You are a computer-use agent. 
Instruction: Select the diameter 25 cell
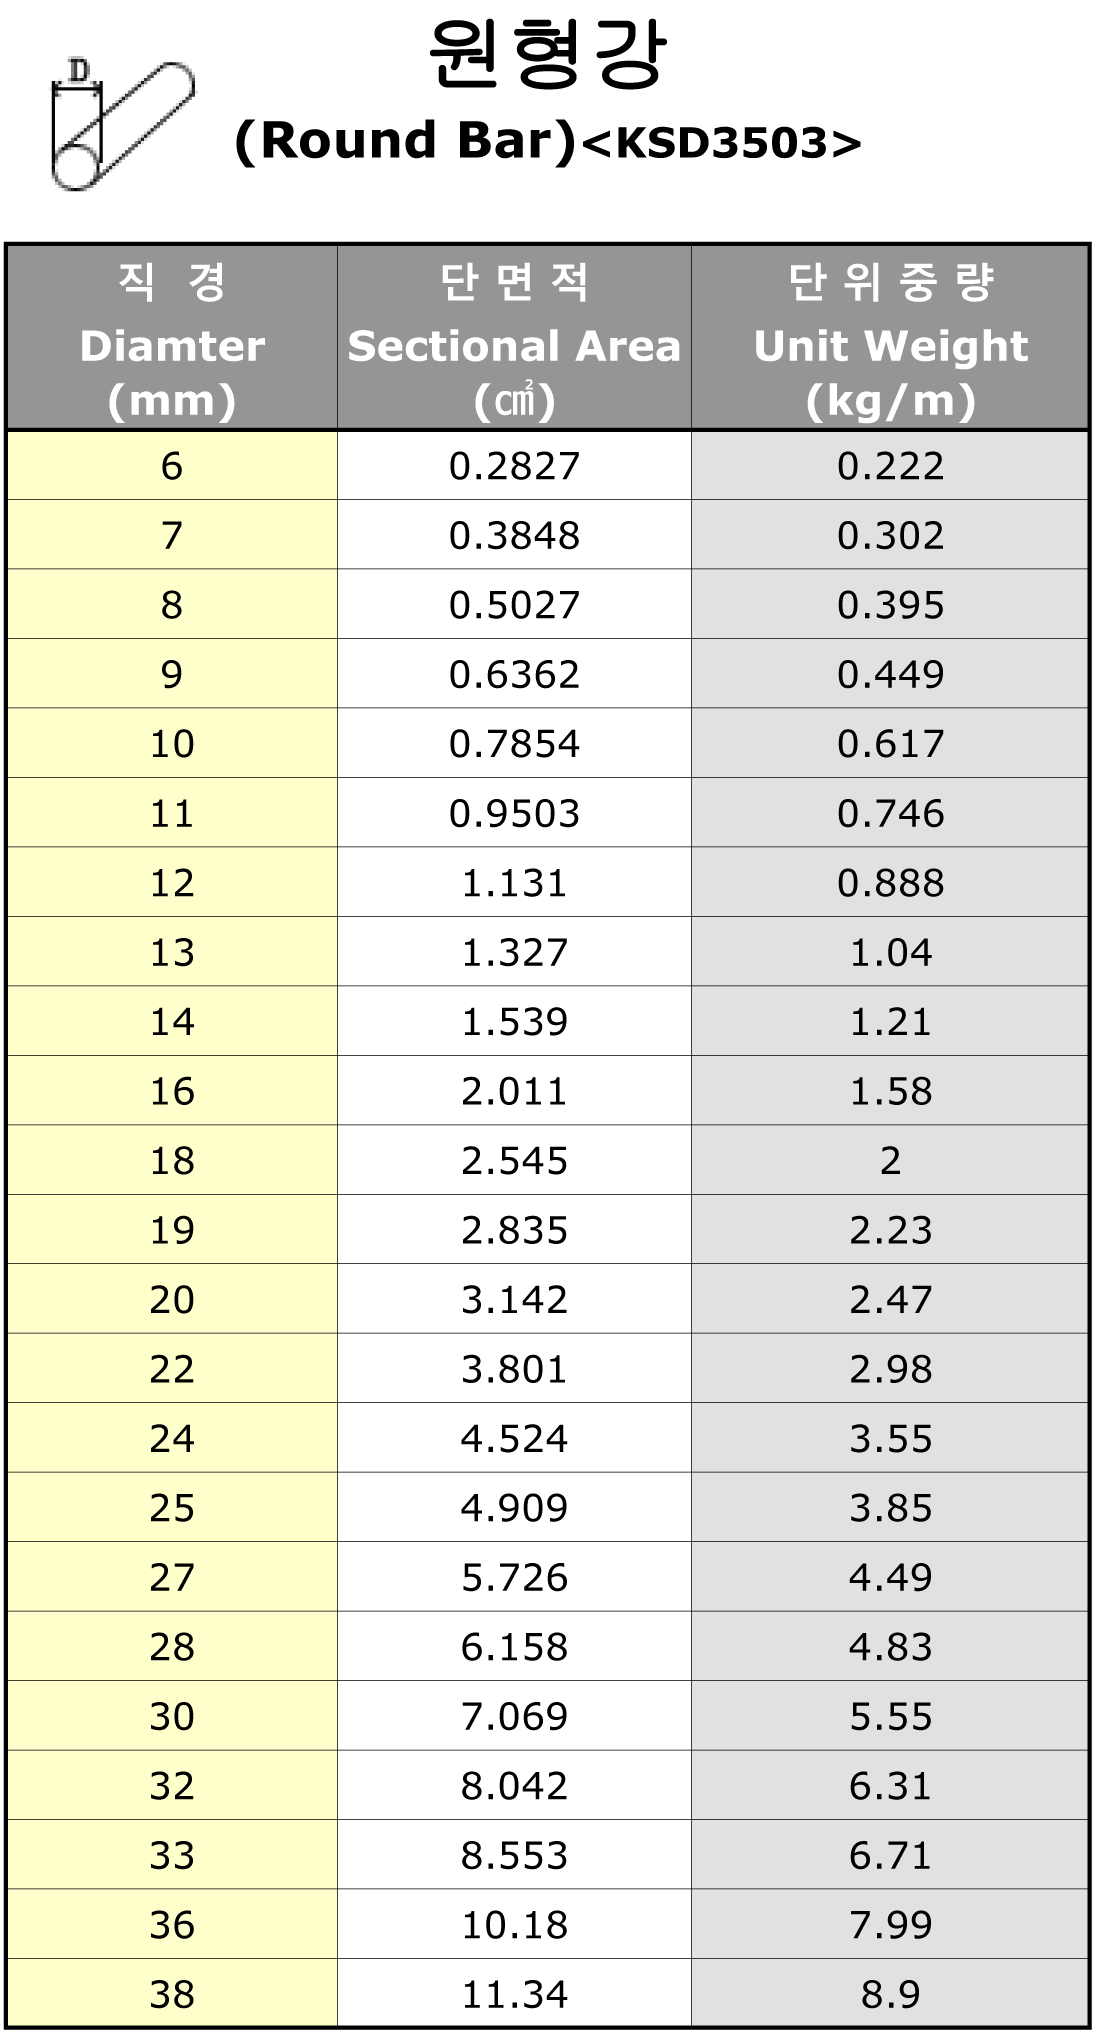coord(172,1508)
